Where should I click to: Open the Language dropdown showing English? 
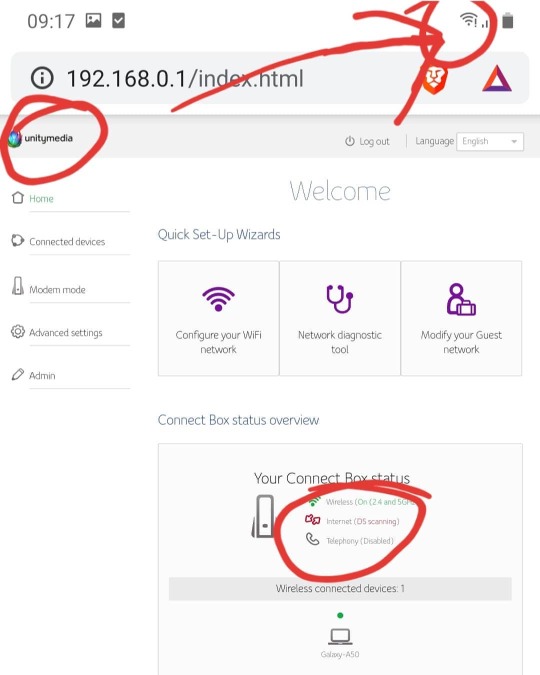490,141
